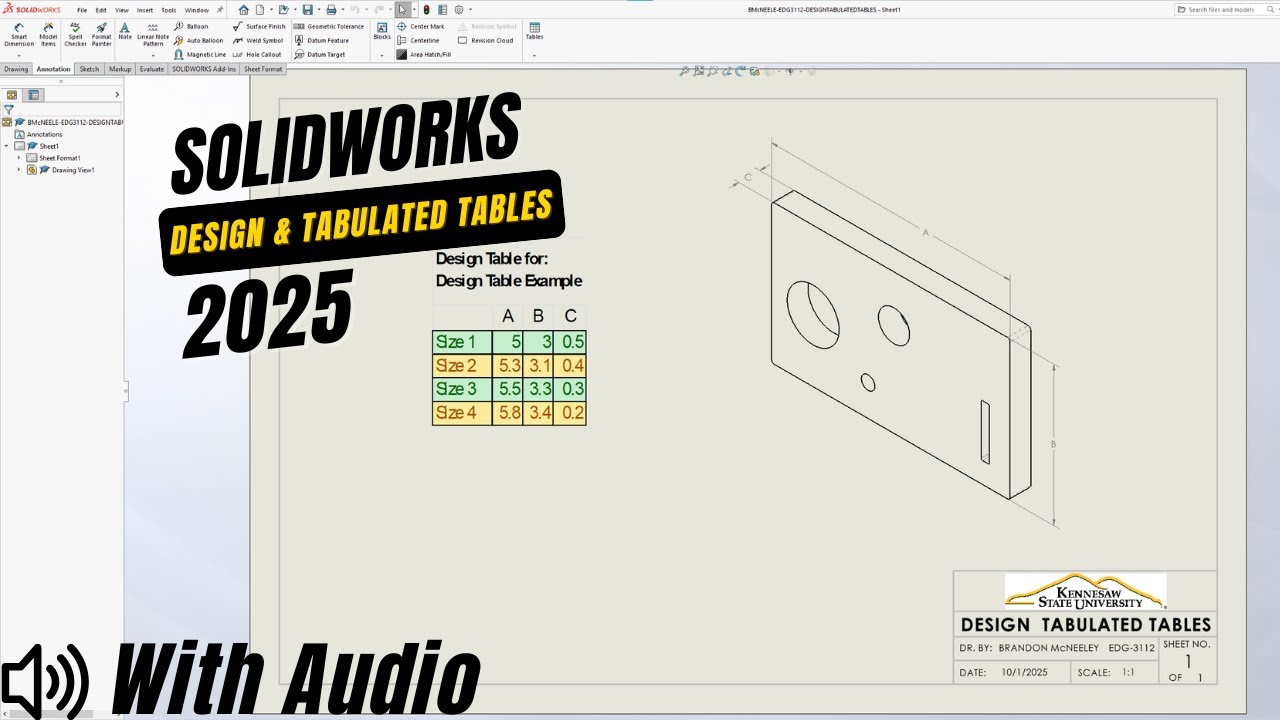This screenshot has height=720, width=1280.
Task: Insert a Note annotation
Action: click(125, 30)
